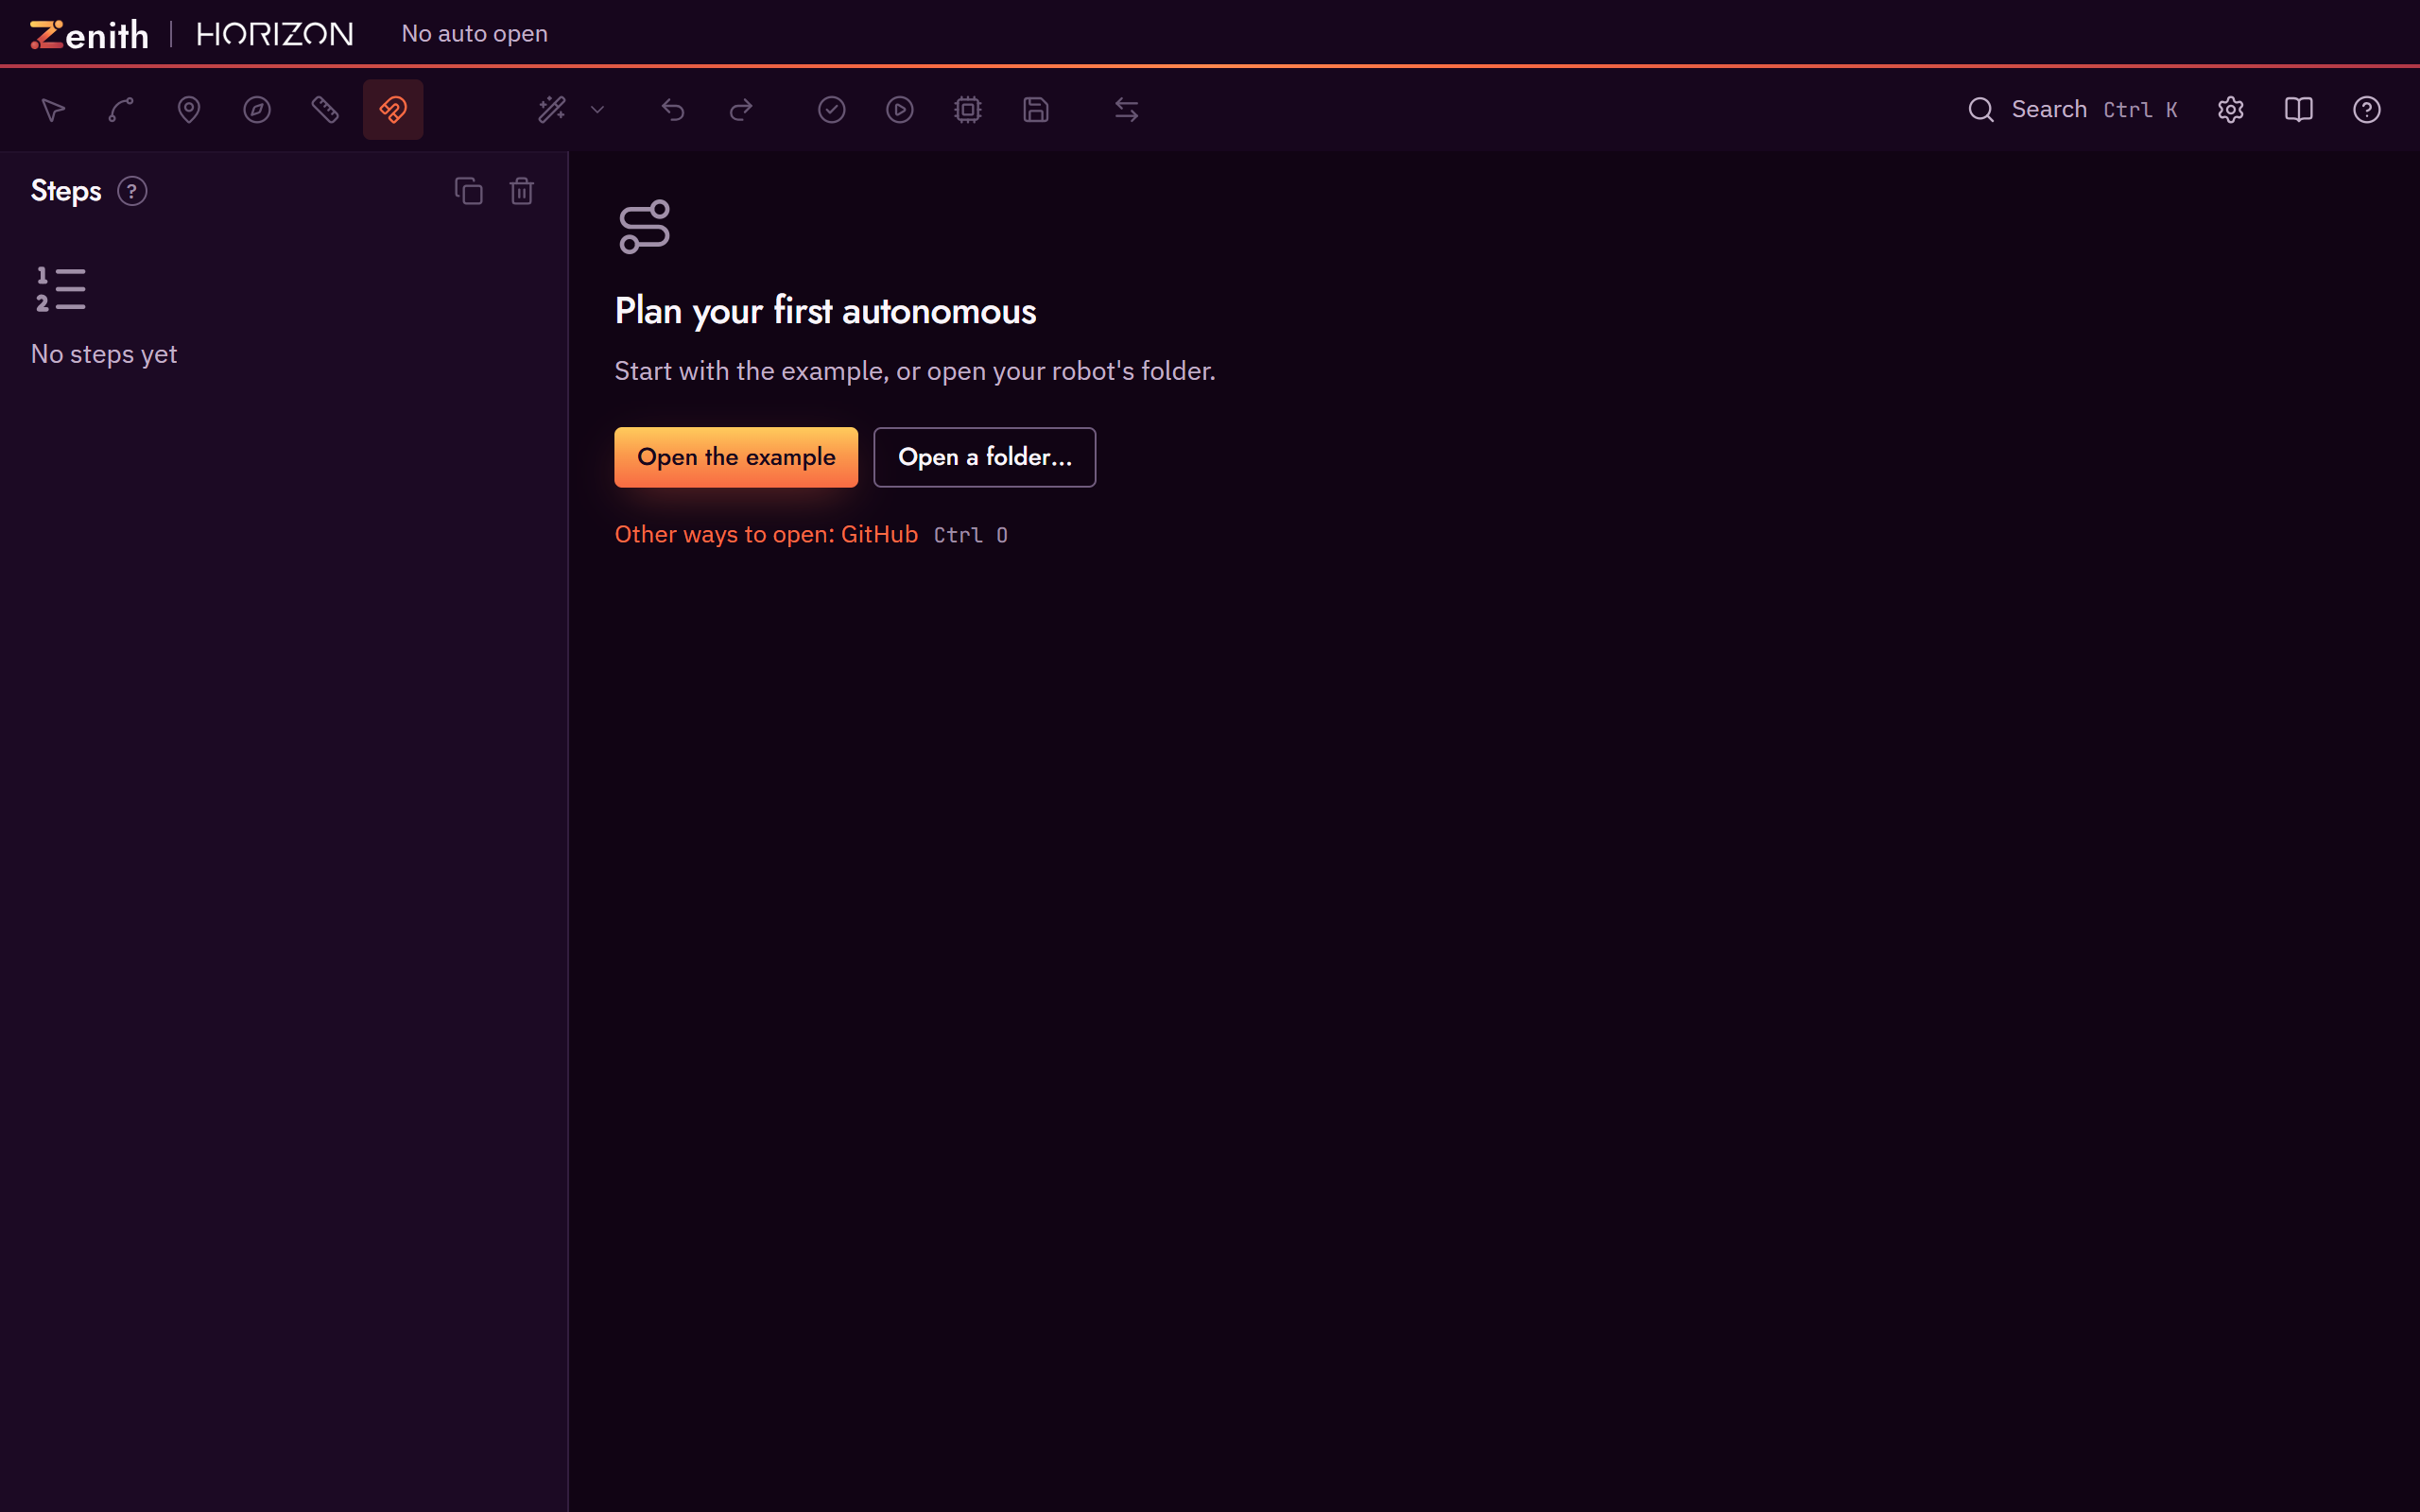Click the floppy disk save icon
2420x1512 pixels.
pos(1036,110)
